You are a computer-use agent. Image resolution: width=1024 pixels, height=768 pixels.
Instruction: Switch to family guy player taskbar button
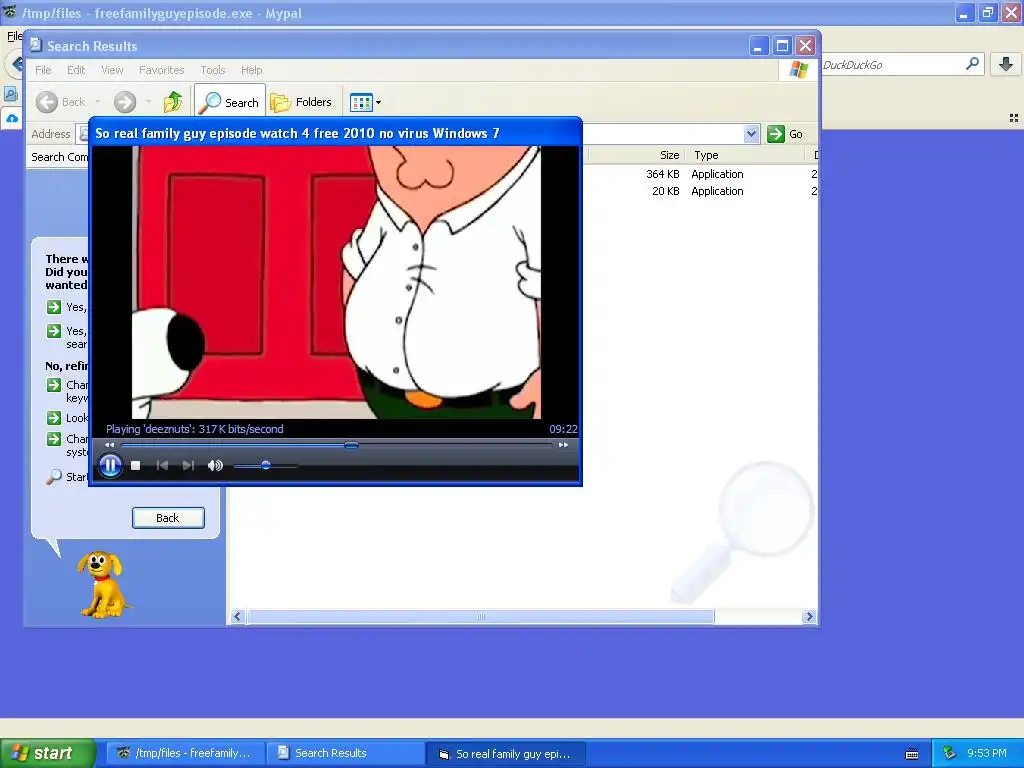click(x=505, y=754)
